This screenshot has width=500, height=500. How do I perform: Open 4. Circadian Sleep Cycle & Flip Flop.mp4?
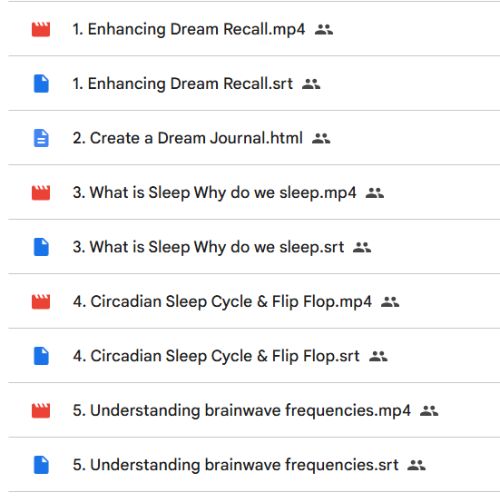(222, 302)
